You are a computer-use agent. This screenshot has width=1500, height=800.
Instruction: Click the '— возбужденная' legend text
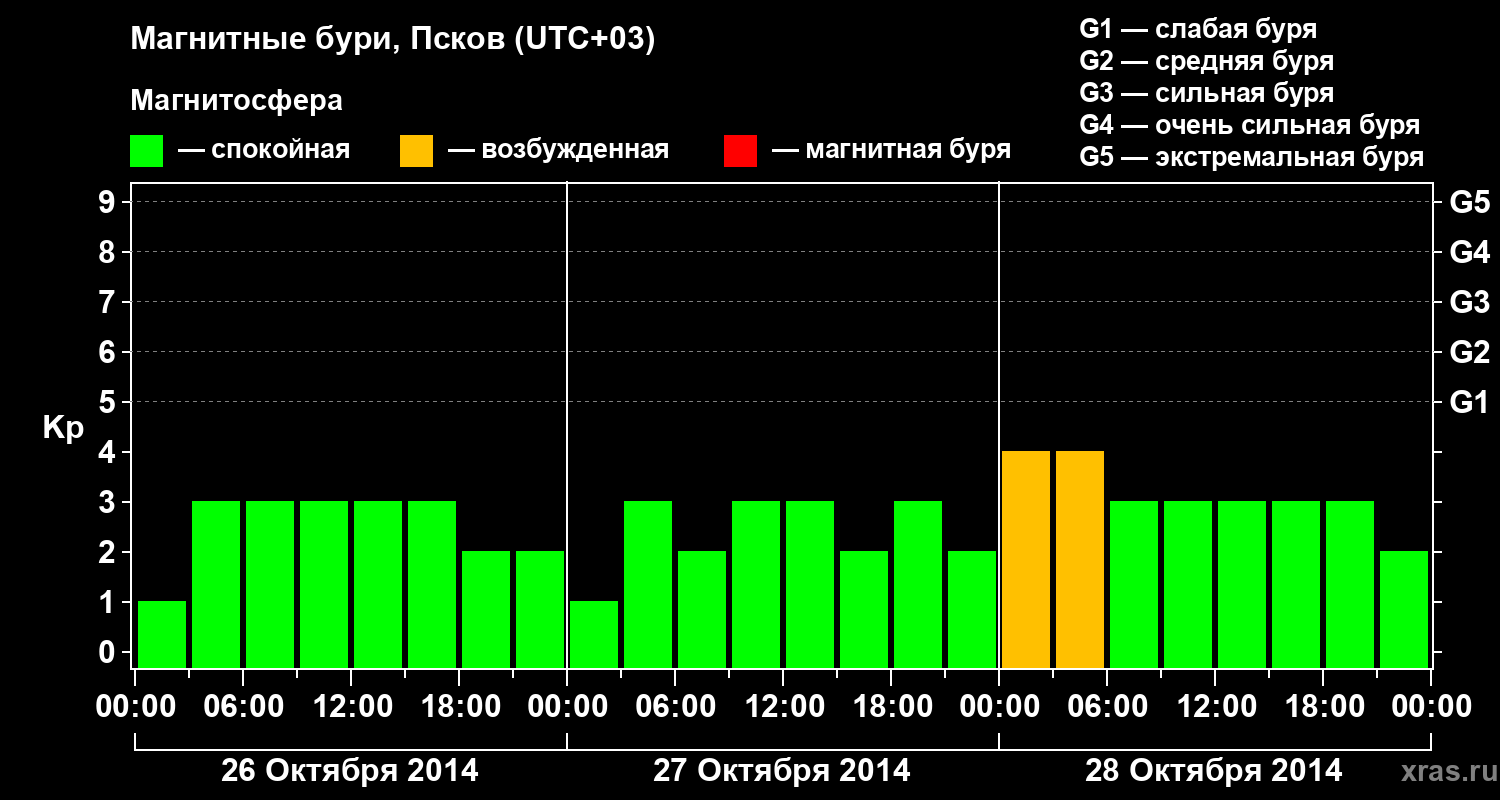coord(559,150)
